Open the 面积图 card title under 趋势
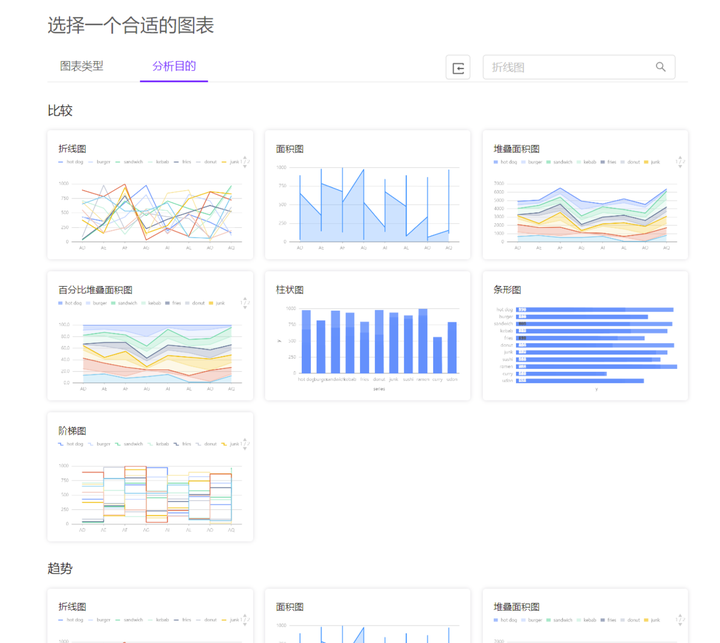This screenshot has height=643, width=720. [290, 607]
